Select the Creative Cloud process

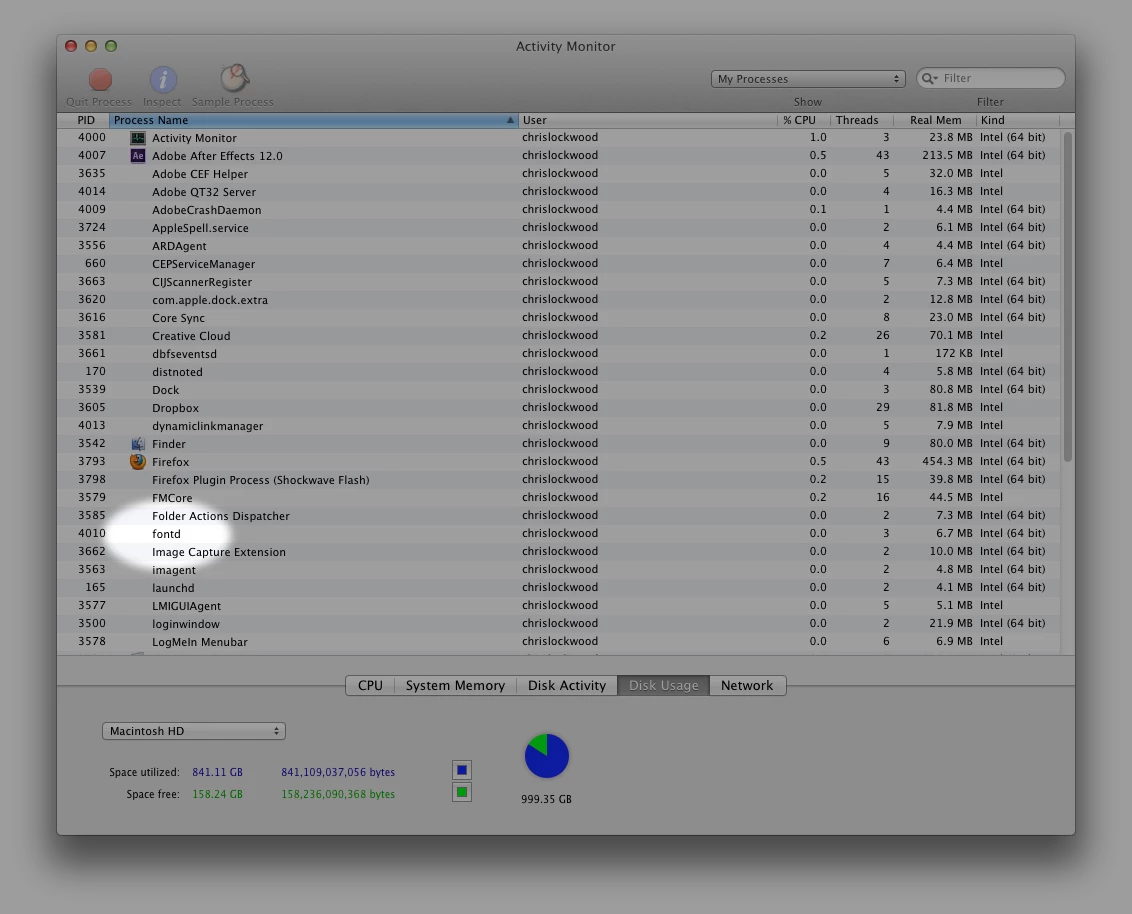tap(559, 336)
